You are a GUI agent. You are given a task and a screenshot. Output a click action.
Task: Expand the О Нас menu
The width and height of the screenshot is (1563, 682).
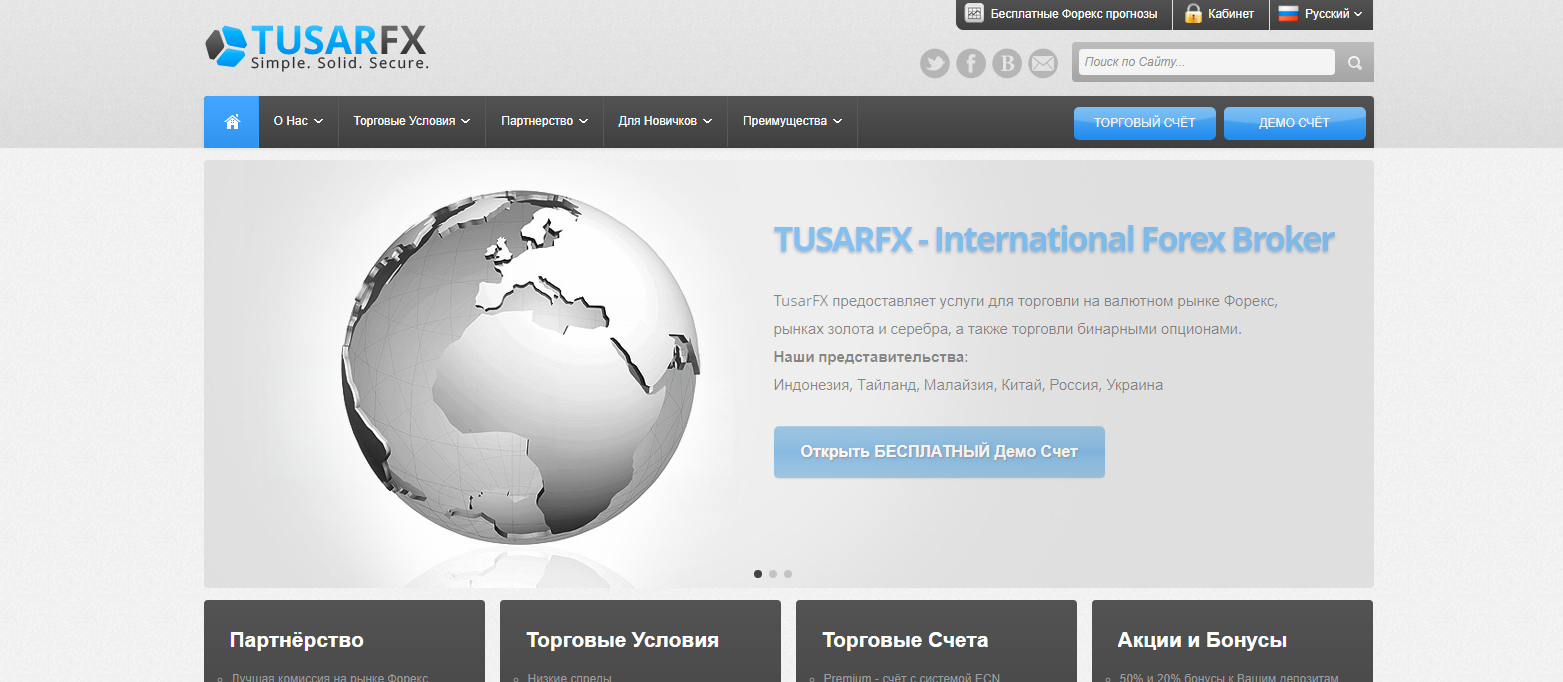tap(298, 121)
